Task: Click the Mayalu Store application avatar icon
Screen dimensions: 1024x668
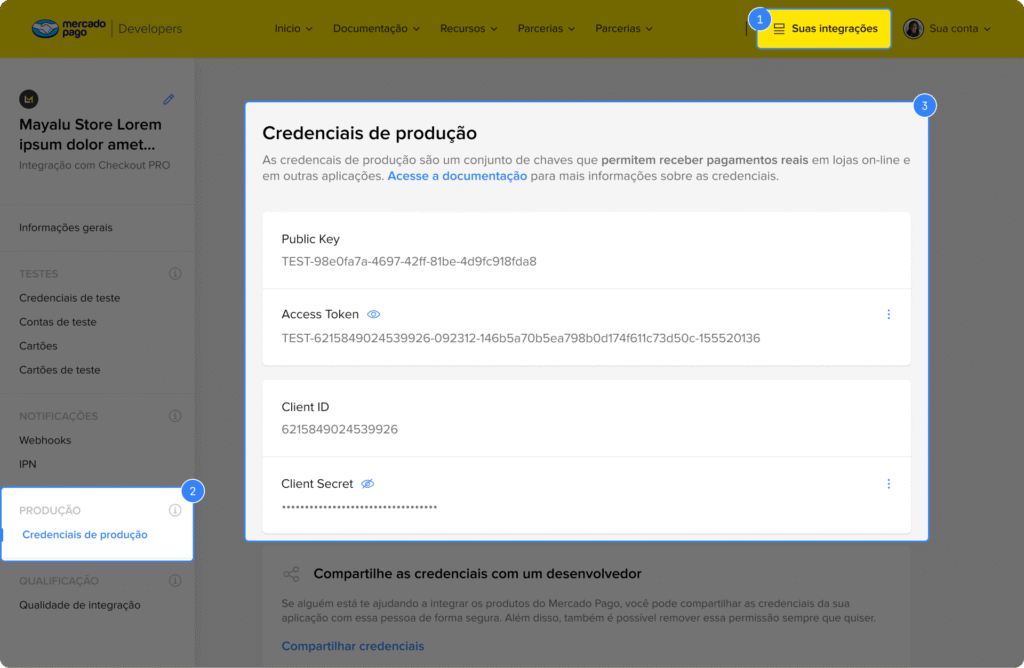Action: tap(29, 99)
